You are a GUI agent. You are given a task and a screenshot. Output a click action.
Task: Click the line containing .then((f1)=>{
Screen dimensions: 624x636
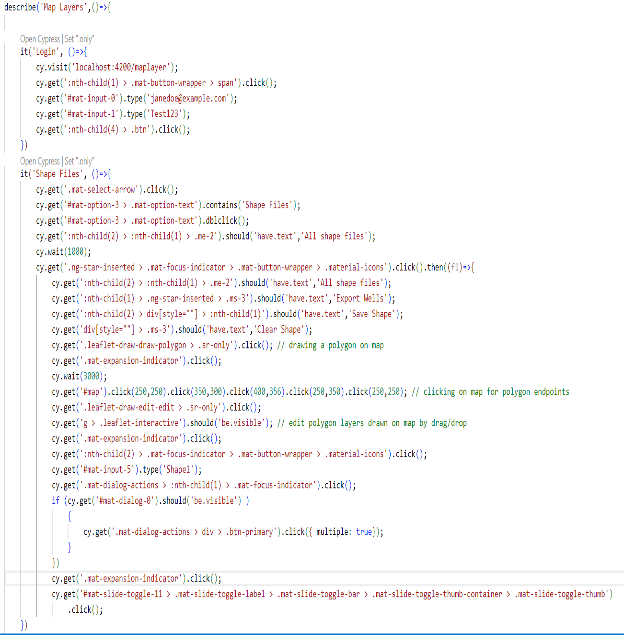click(x=255, y=268)
